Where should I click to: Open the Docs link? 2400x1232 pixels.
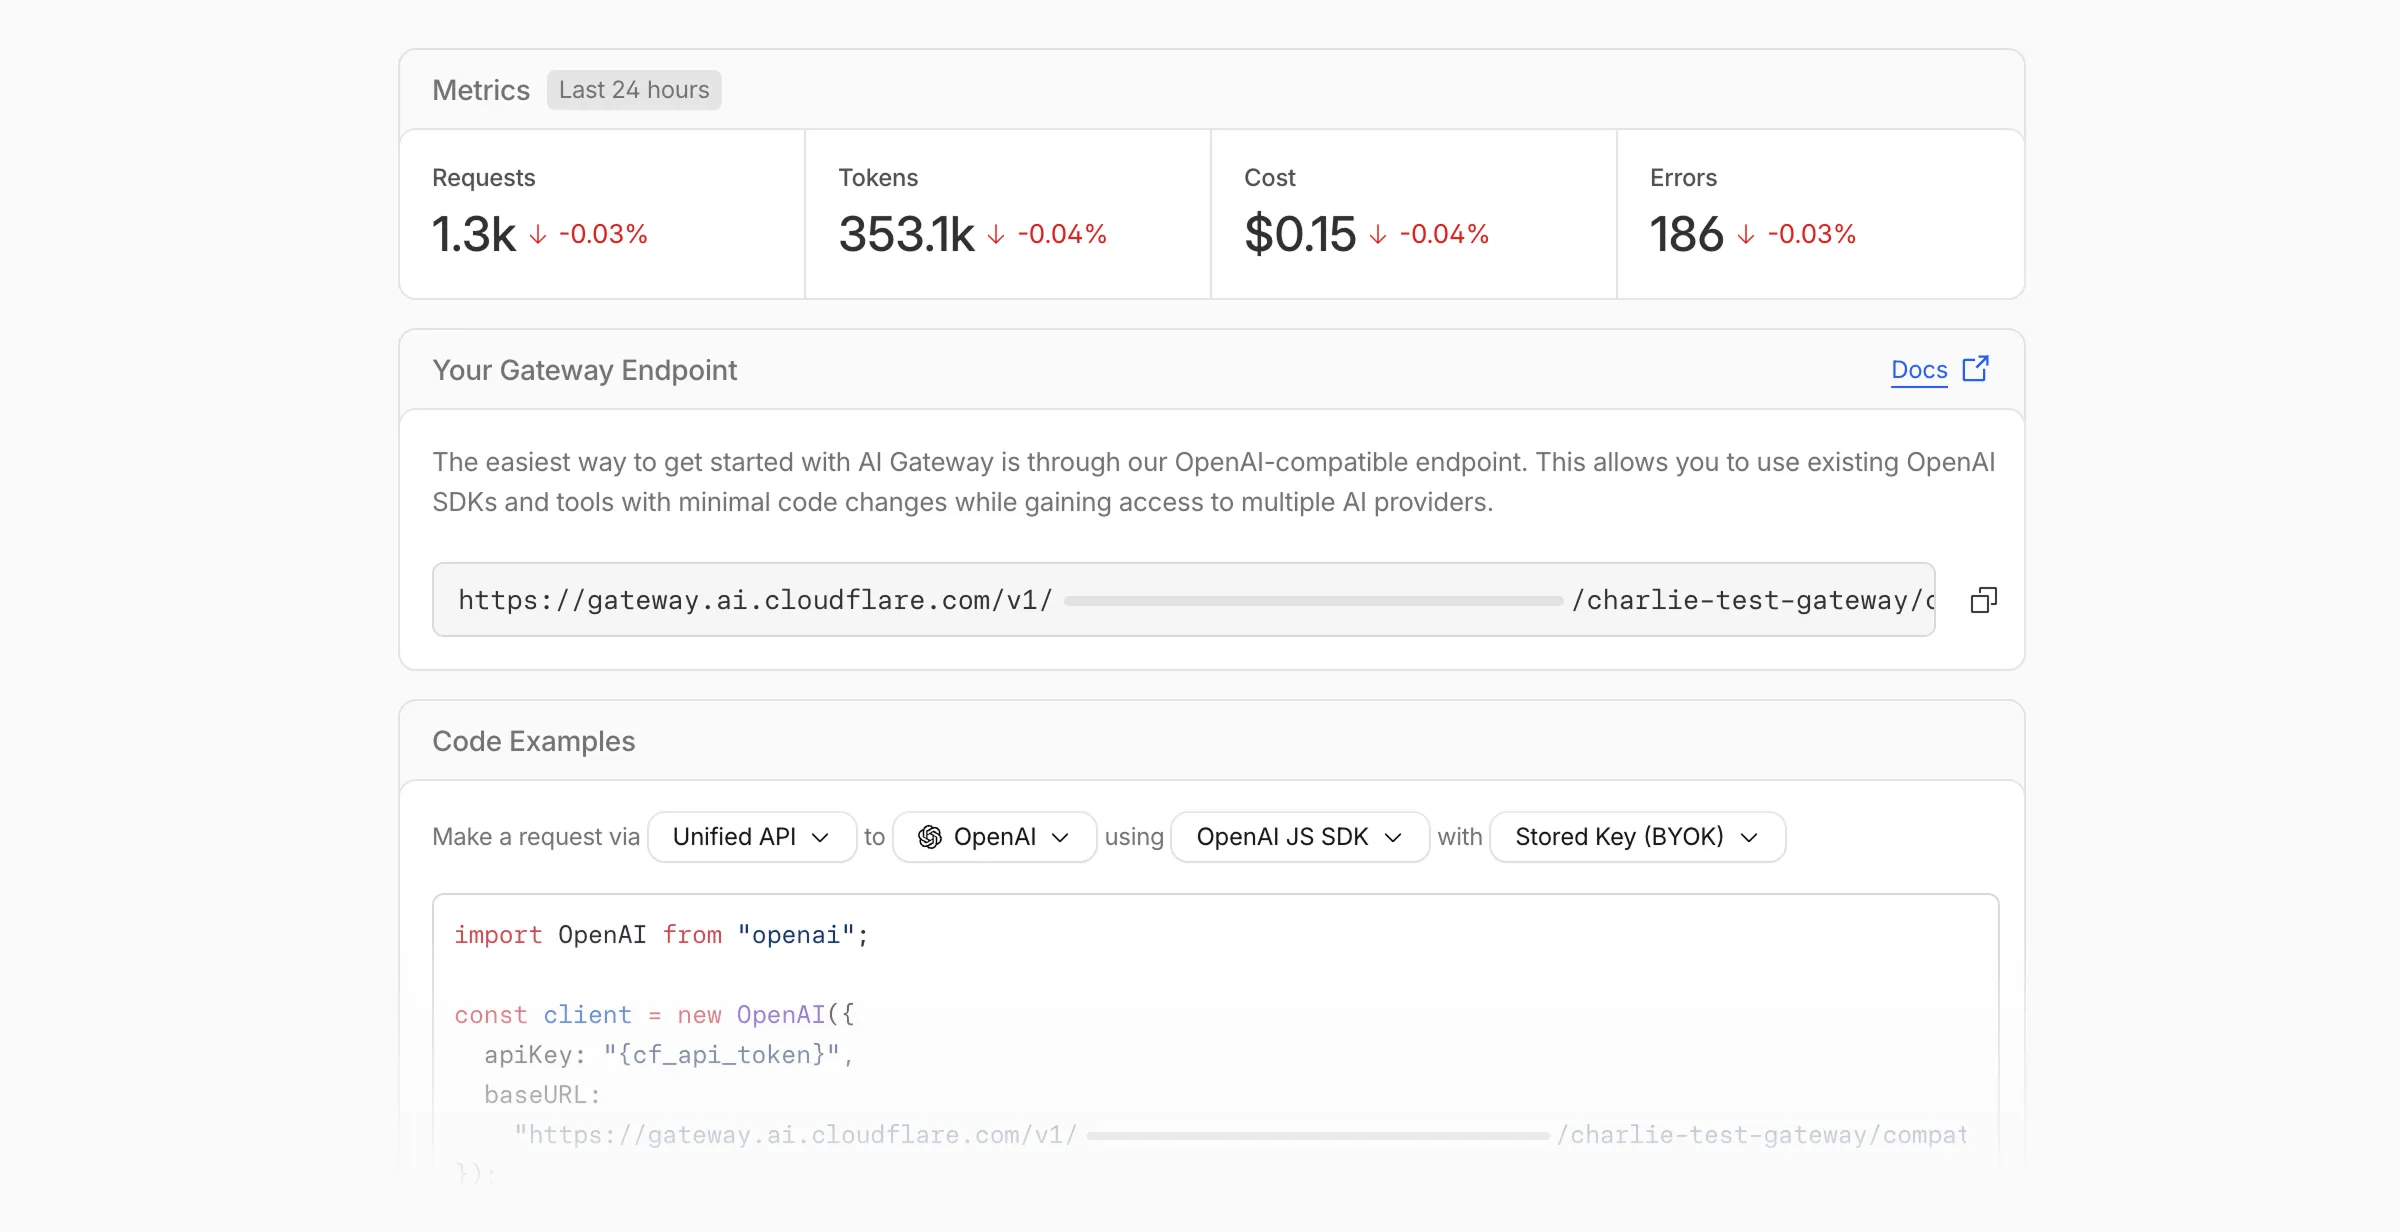click(x=1917, y=369)
